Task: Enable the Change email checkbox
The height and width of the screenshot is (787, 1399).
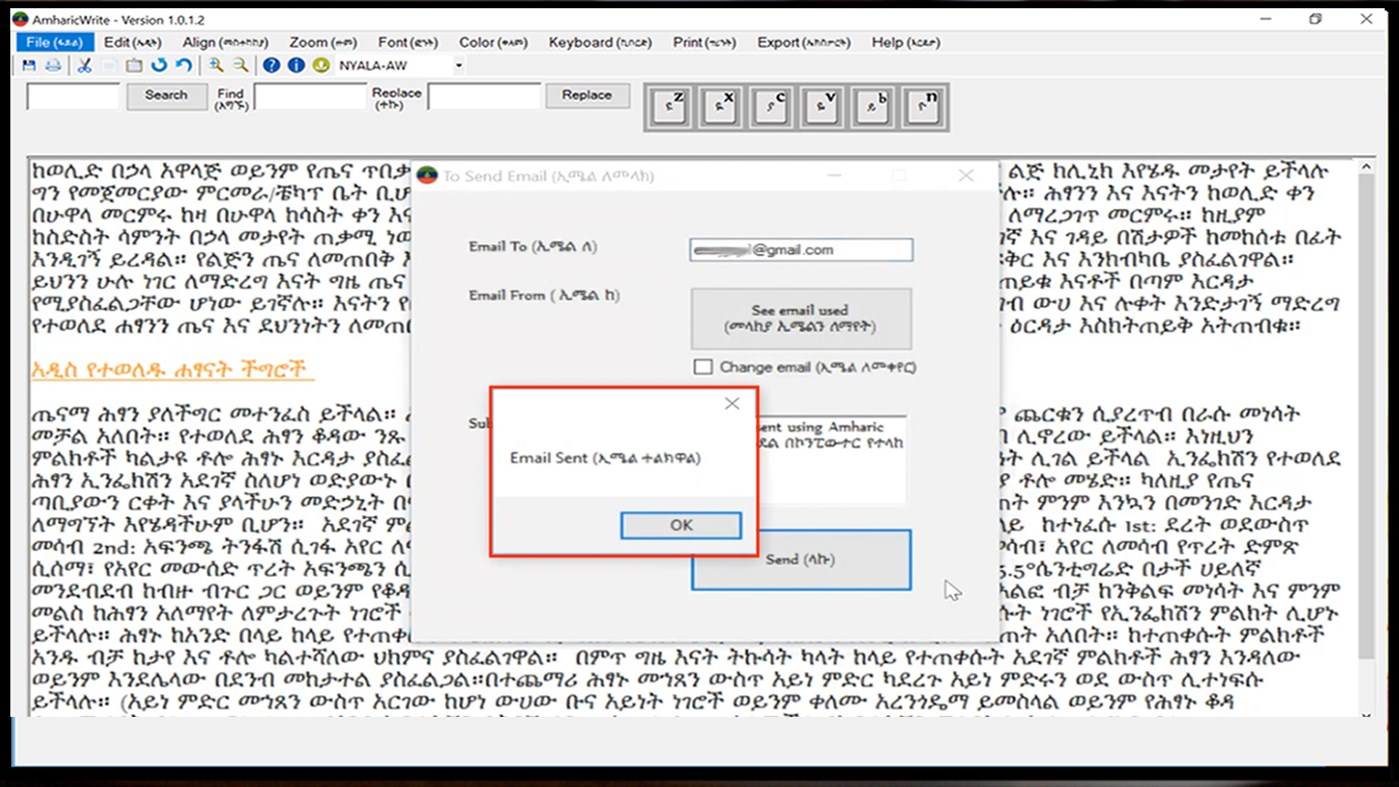Action: 702,367
